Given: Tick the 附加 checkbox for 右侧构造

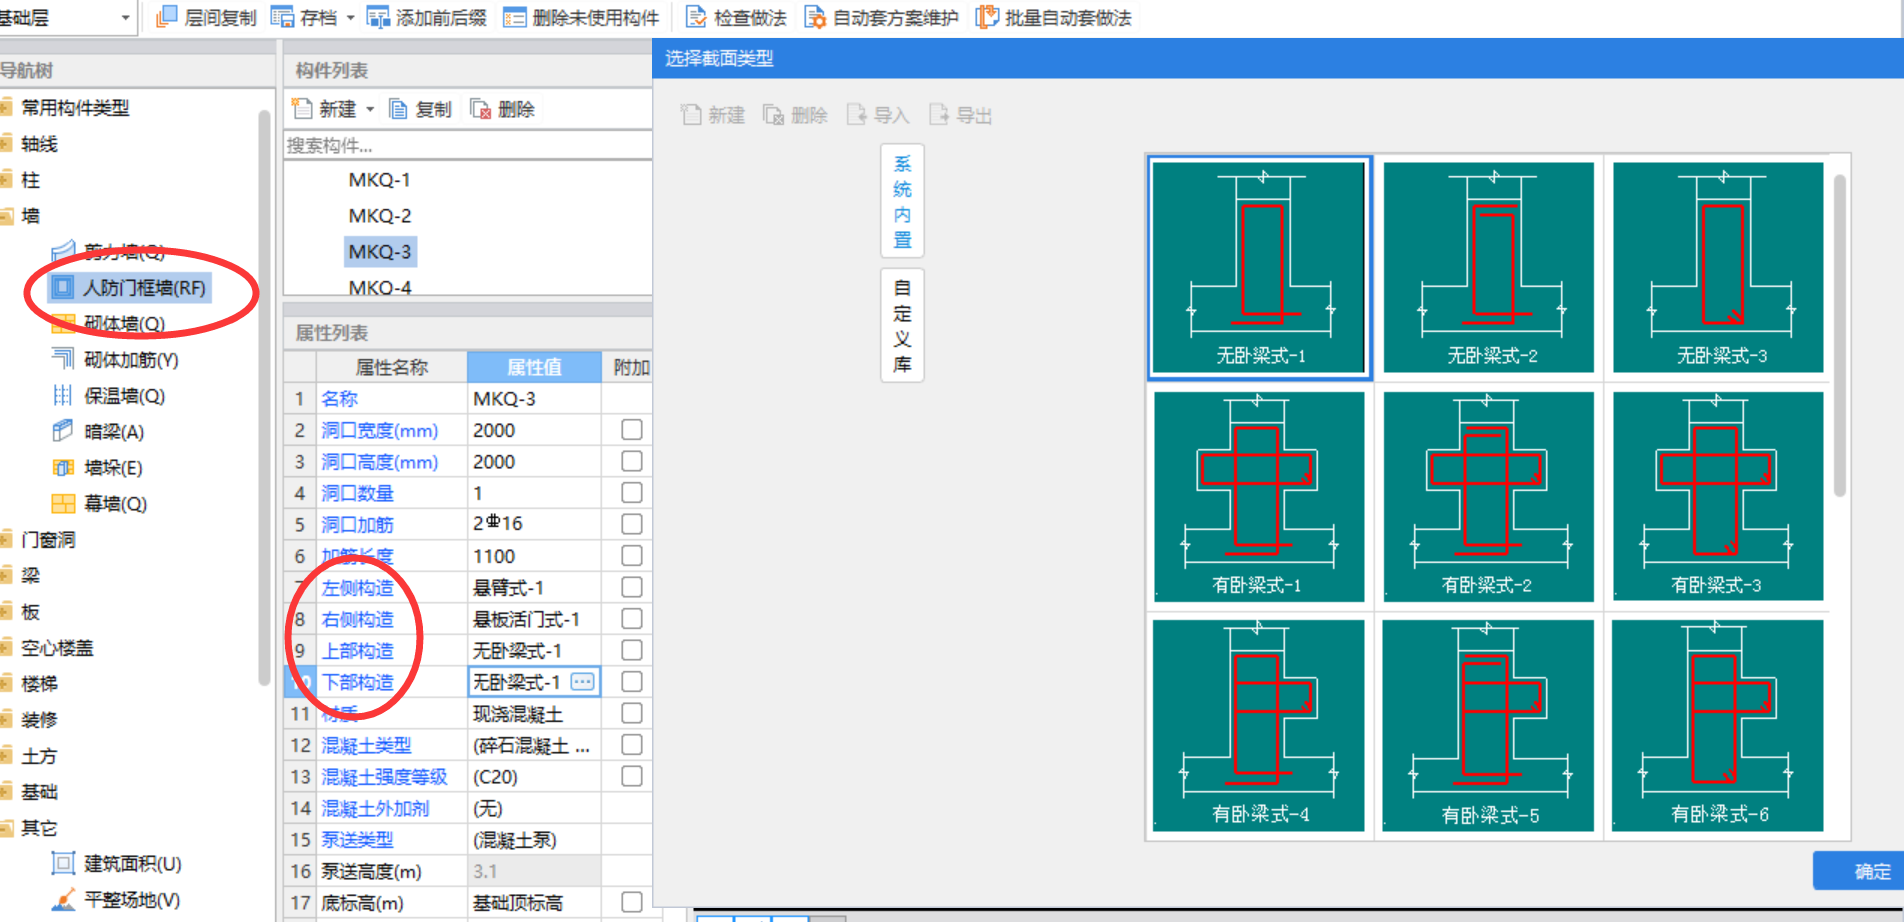Looking at the screenshot, I should 632,618.
